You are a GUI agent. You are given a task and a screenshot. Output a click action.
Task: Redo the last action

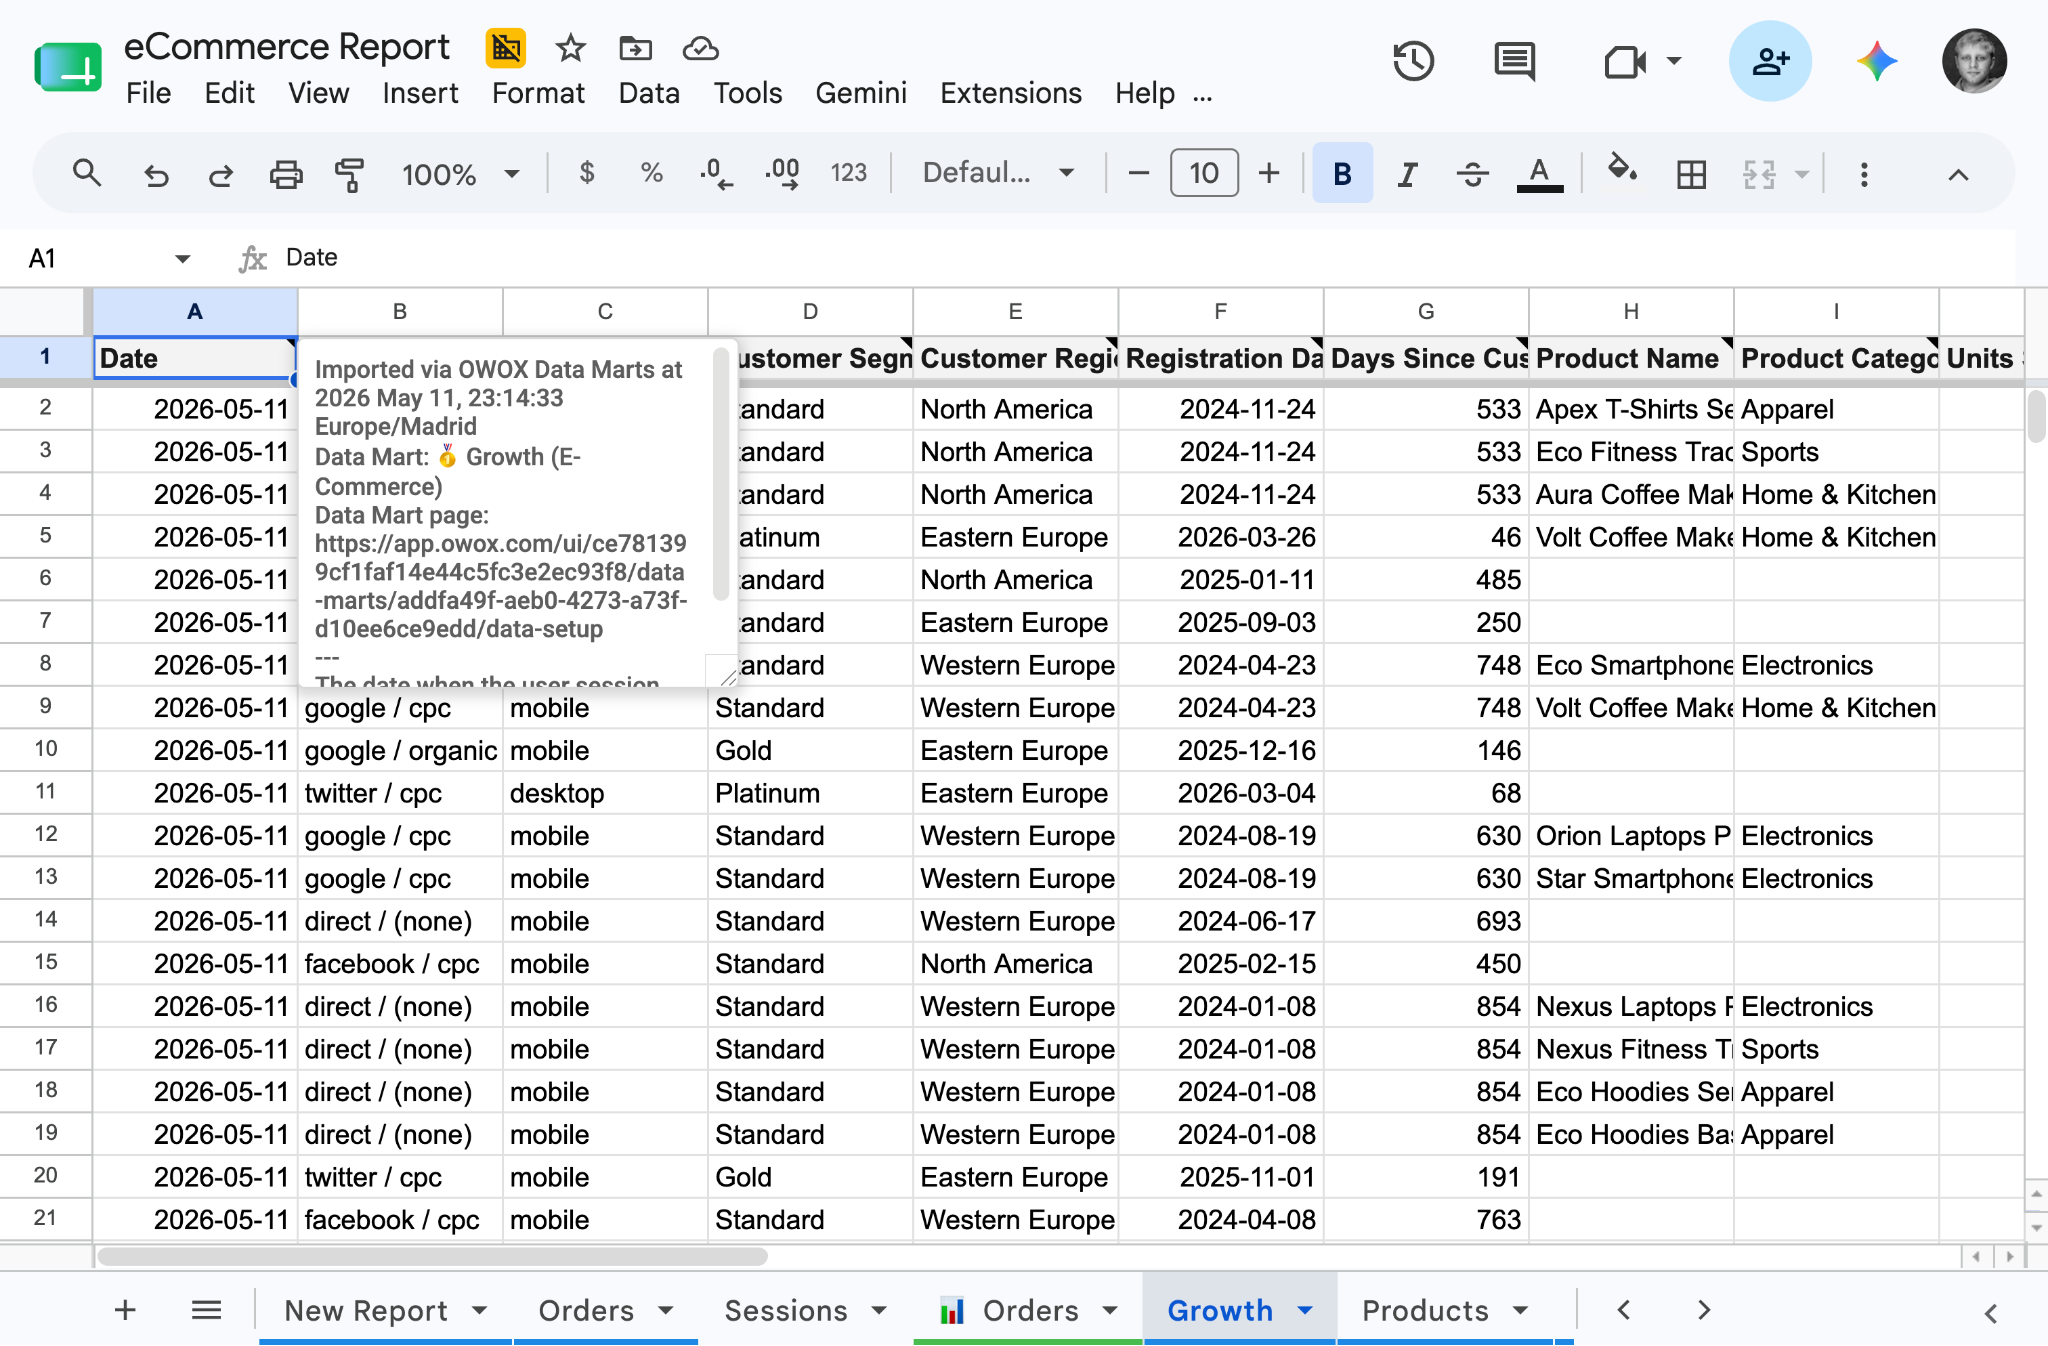coord(220,175)
